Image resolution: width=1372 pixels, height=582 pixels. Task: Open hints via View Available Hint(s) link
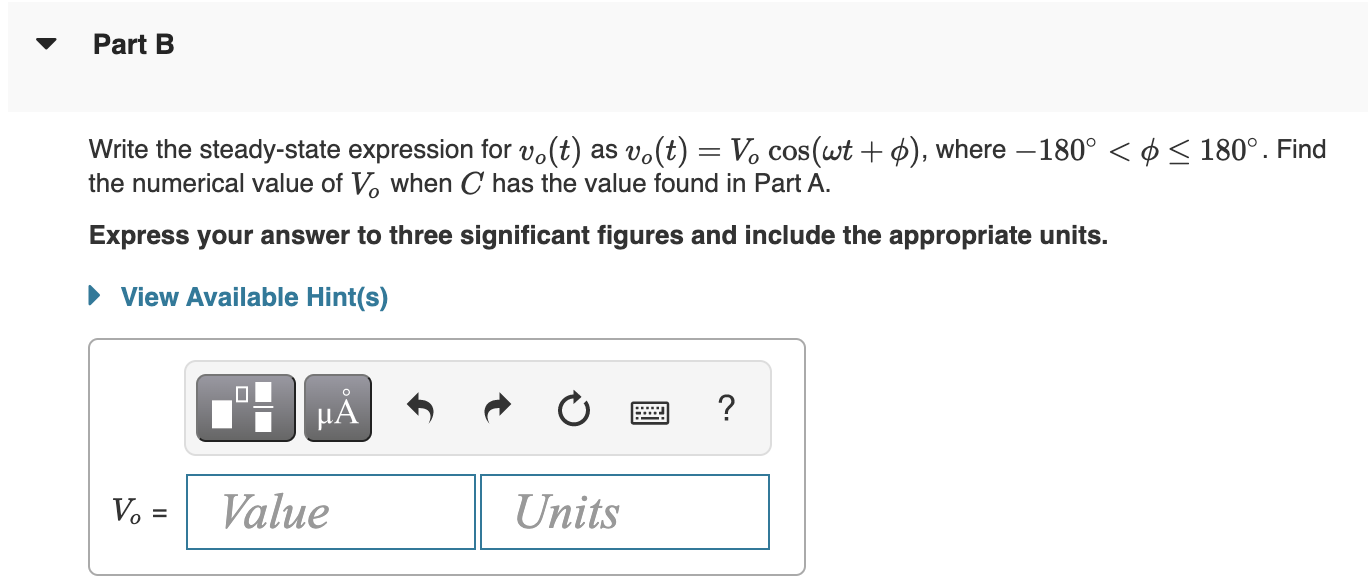tap(252, 296)
